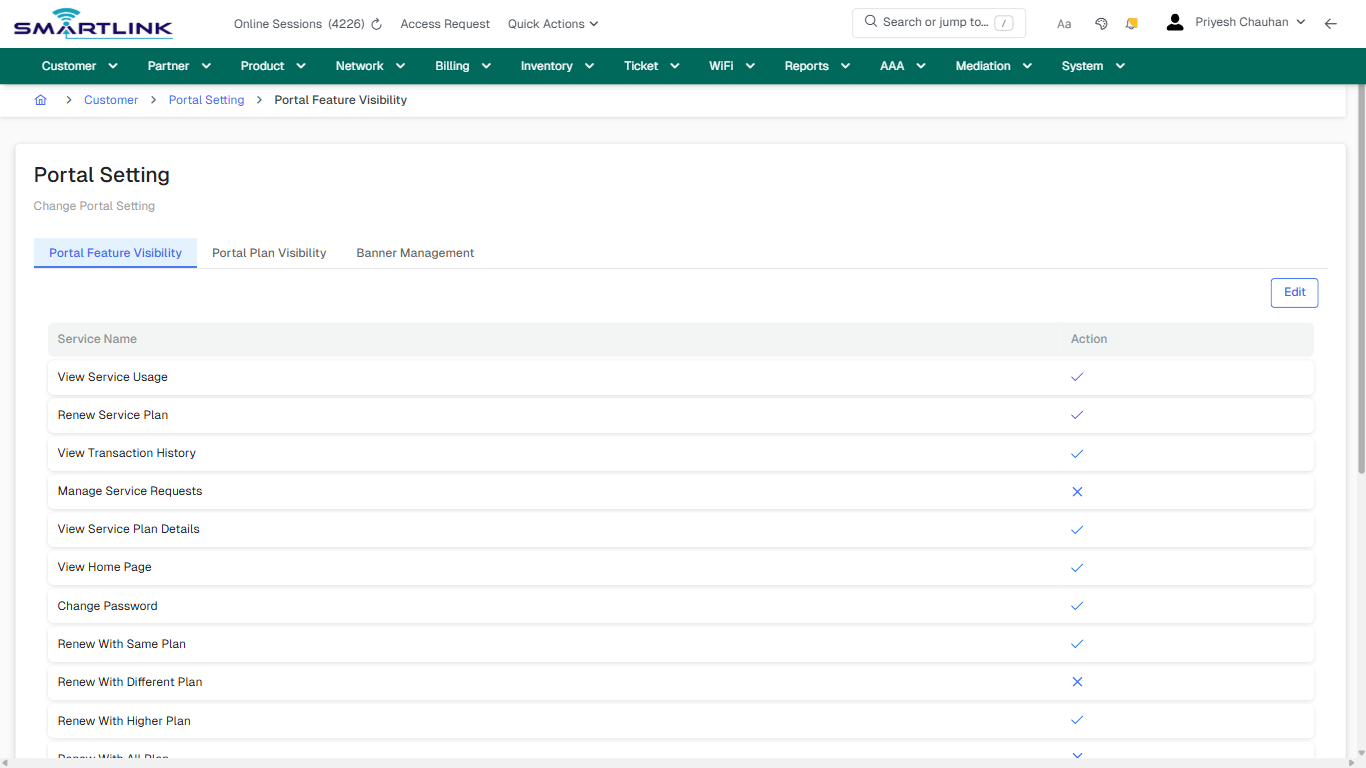The height and width of the screenshot is (768, 1366).
Task: Click the Aa text size icon
Action: click(x=1063, y=23)
